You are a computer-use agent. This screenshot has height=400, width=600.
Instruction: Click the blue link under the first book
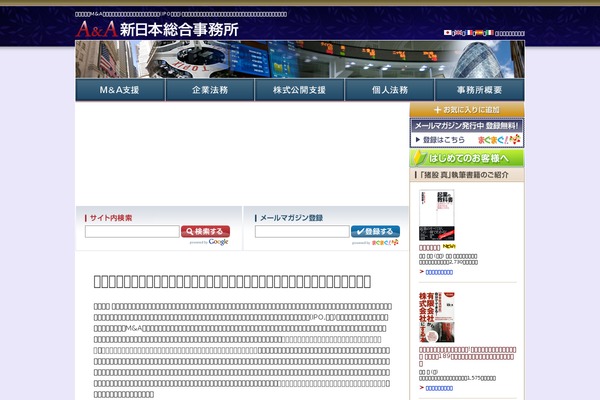(439, 272)
